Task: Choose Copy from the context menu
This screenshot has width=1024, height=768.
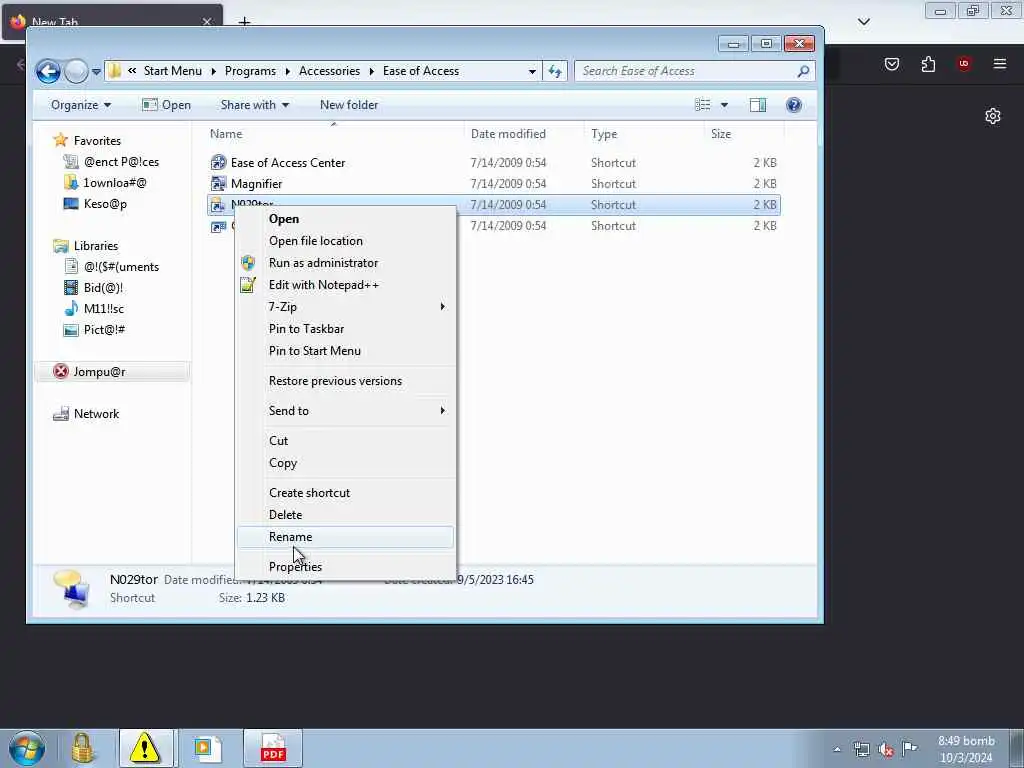Action: tap(345, 463)
